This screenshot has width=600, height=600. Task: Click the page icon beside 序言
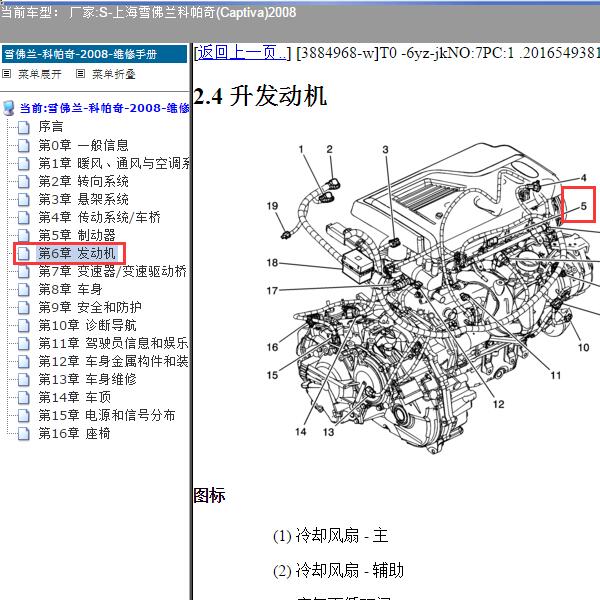click(24, 127)
